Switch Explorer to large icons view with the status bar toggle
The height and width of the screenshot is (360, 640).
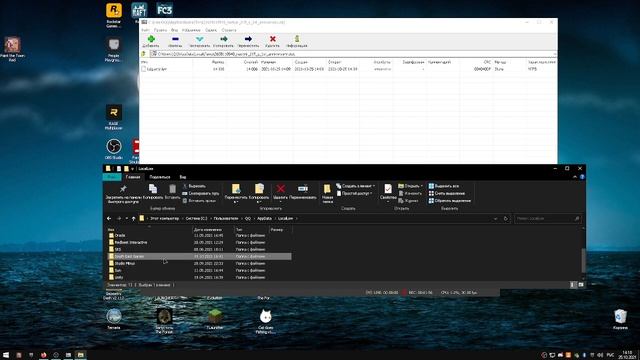[580, 284]
